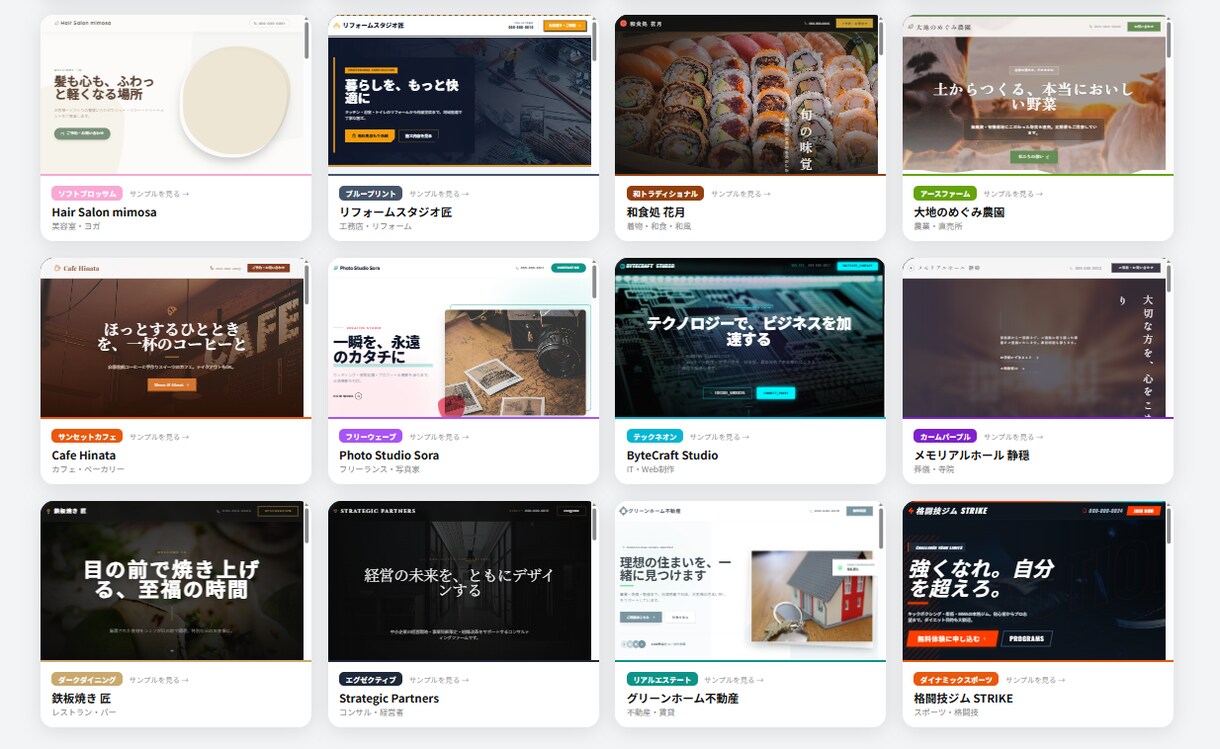This screenshot has width=1220, height=749.
Task: Click the エグゼクティブ theme badge
Action: click(371, 680)
